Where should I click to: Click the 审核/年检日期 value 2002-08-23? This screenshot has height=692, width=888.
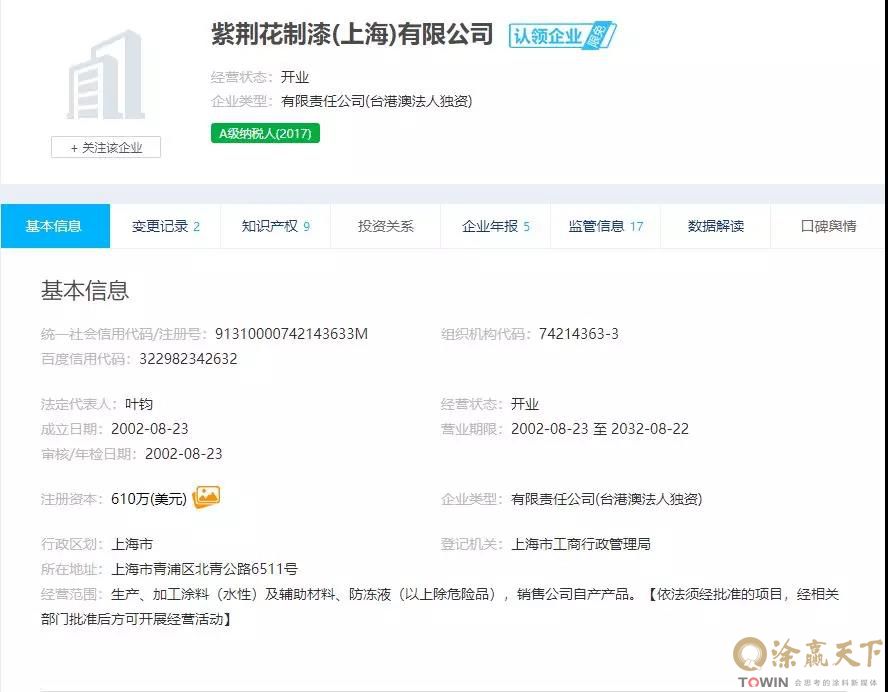coord(183,454)
